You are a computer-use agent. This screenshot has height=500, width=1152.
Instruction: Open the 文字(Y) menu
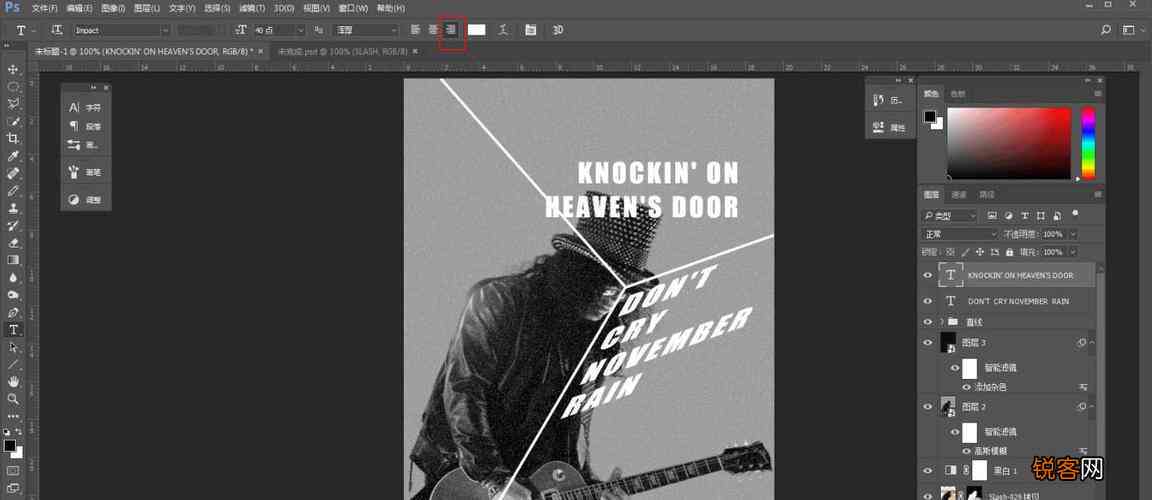point(181,8)
